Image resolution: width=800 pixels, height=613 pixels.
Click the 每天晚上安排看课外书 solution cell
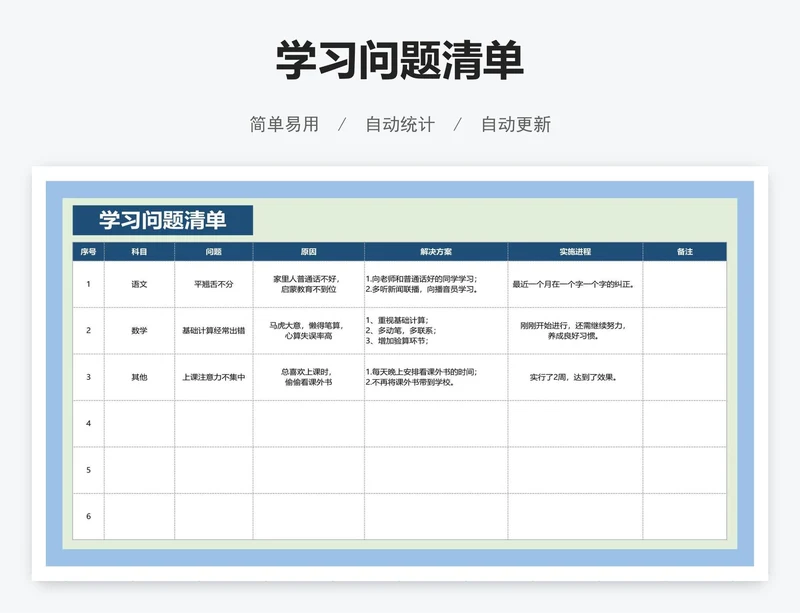[x=436, y=377]
